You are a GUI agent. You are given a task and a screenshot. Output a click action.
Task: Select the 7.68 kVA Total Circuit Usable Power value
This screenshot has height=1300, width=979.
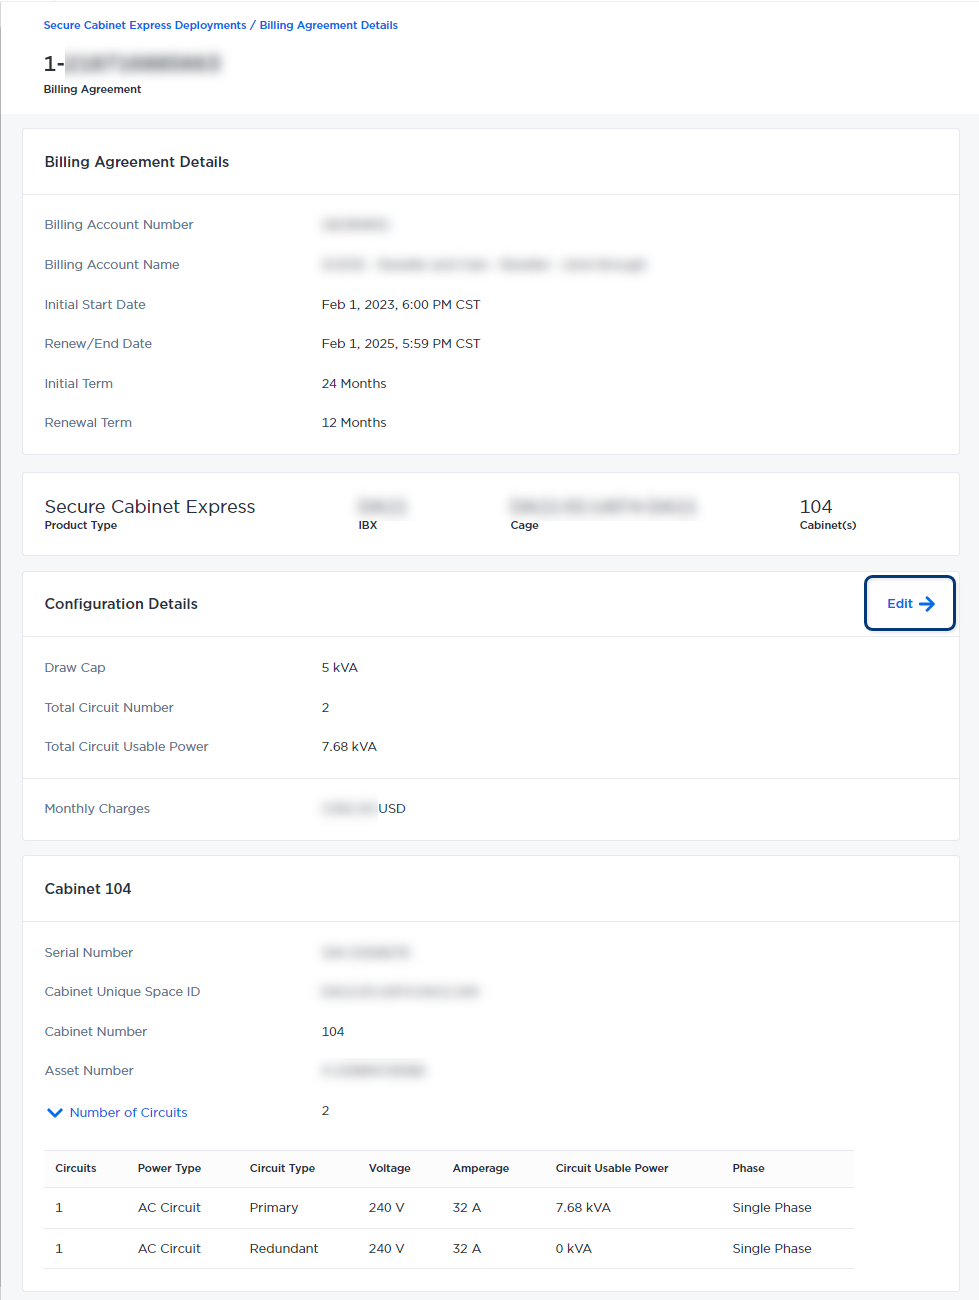click(349, 747)
